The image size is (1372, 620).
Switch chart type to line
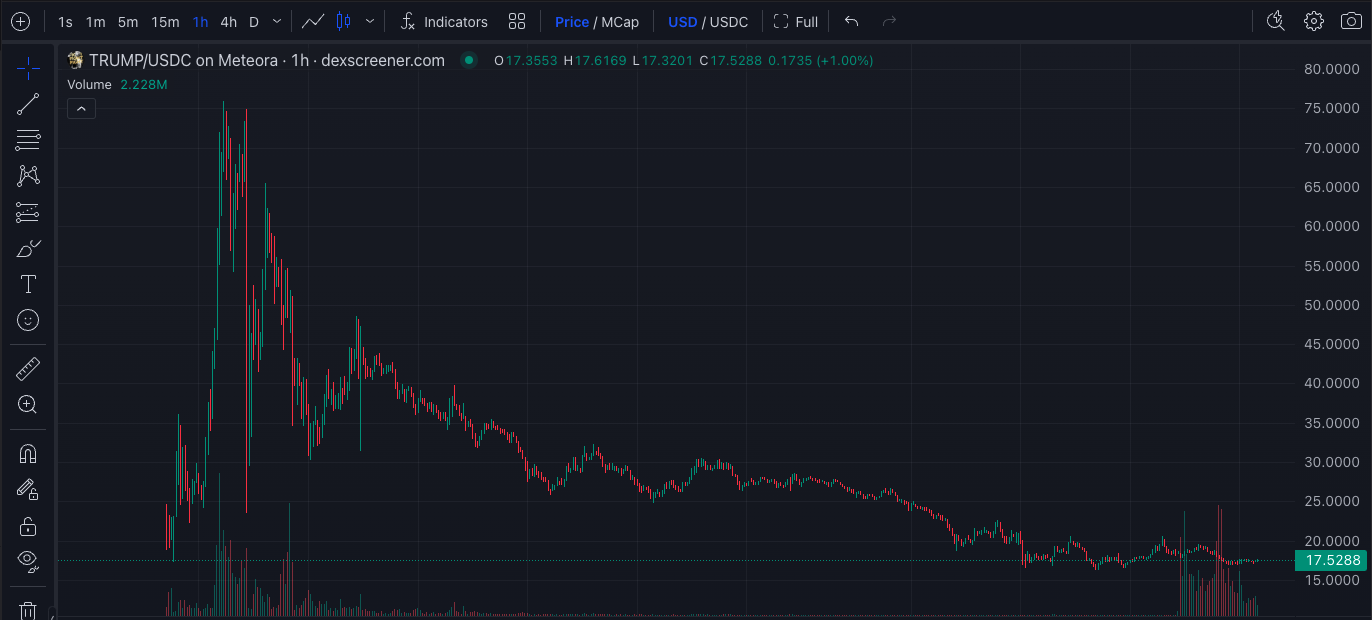pyautogui.click(x=313, y=21)
